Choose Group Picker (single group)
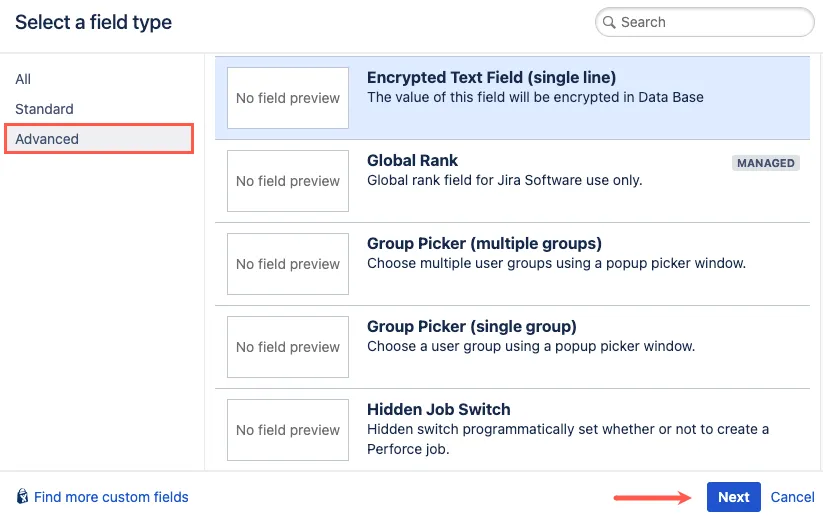Viewport: 823px width, 521px height. (512, 347)
